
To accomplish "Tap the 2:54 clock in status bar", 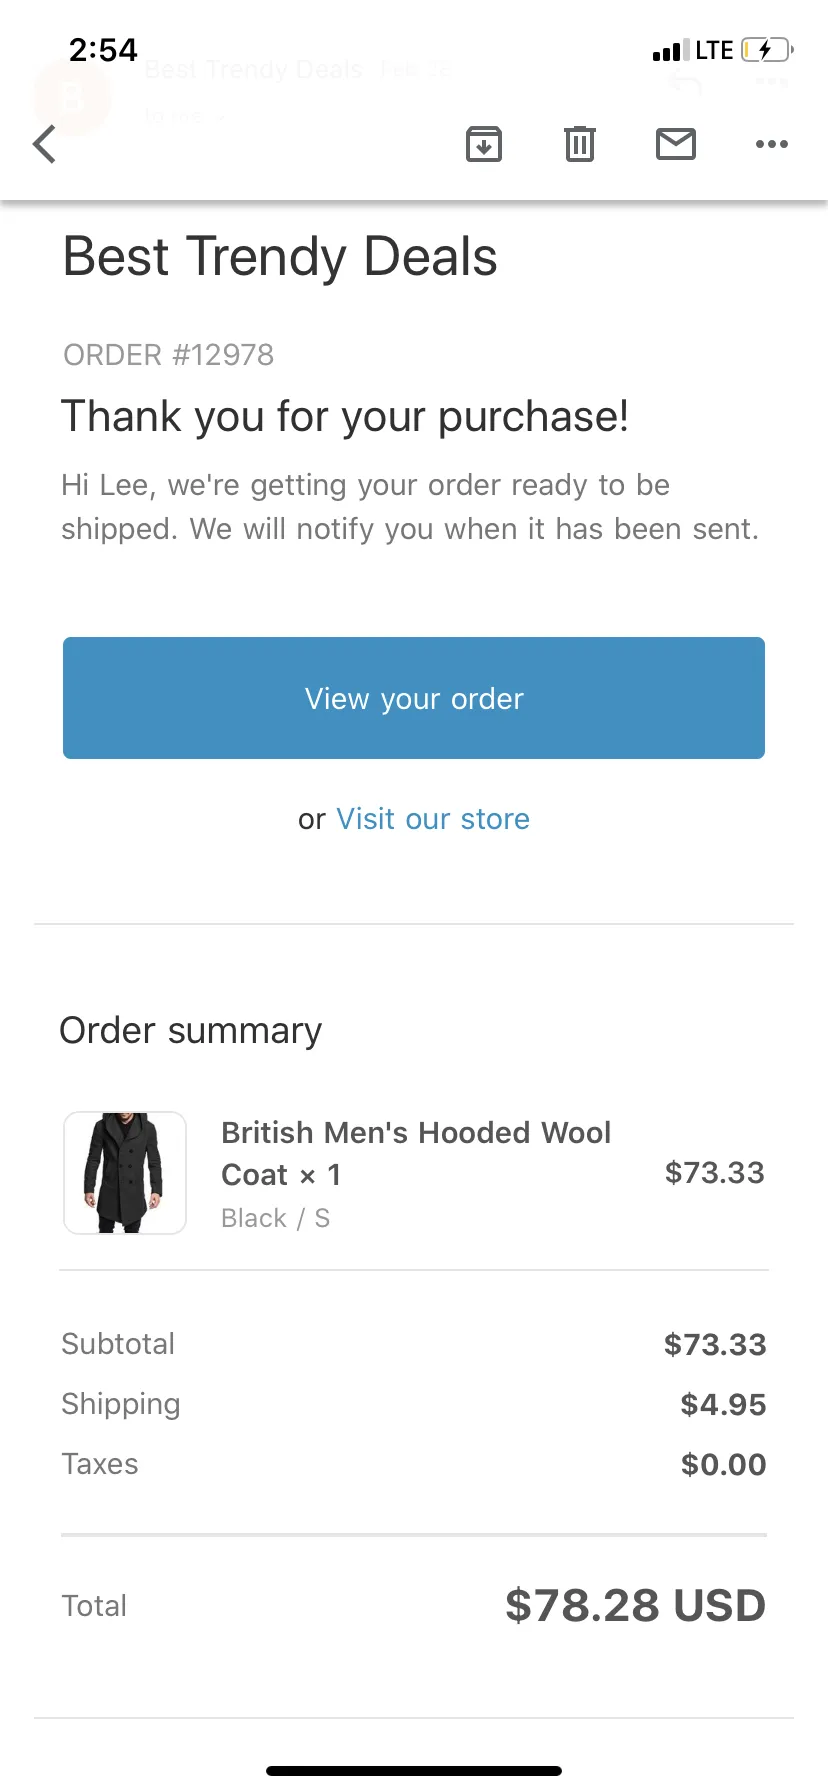I will [x=103, y=50].
